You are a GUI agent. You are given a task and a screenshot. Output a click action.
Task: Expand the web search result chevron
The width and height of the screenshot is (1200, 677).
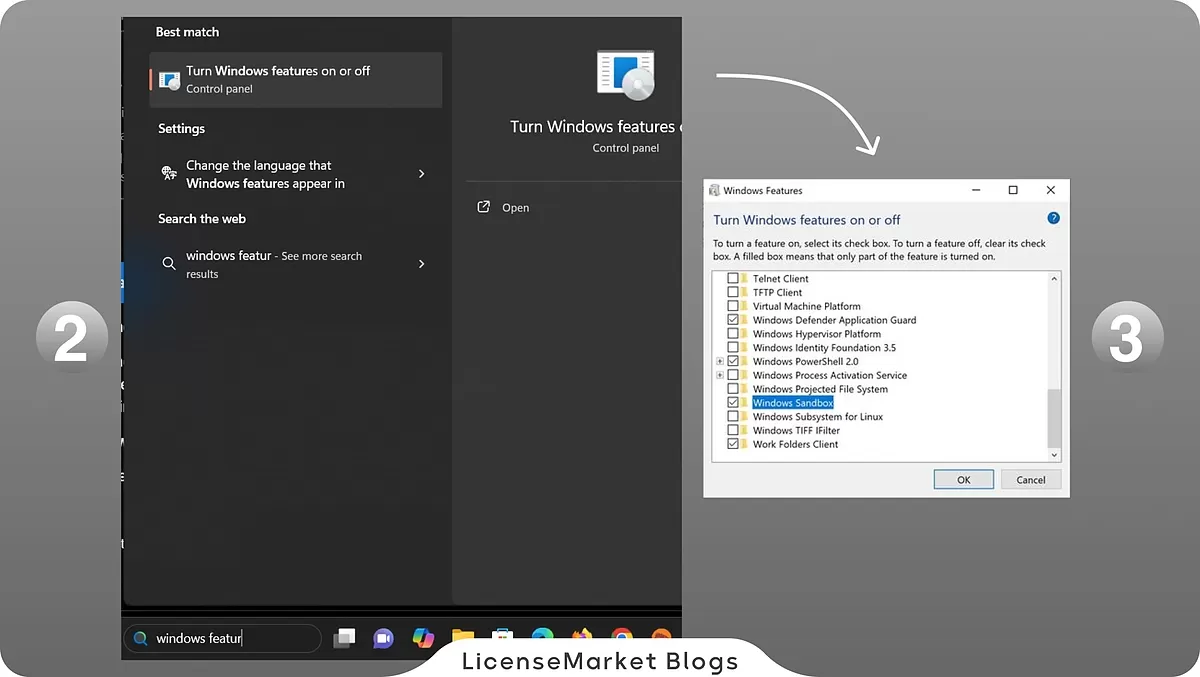pyautogui.click(x=421, y=264)
